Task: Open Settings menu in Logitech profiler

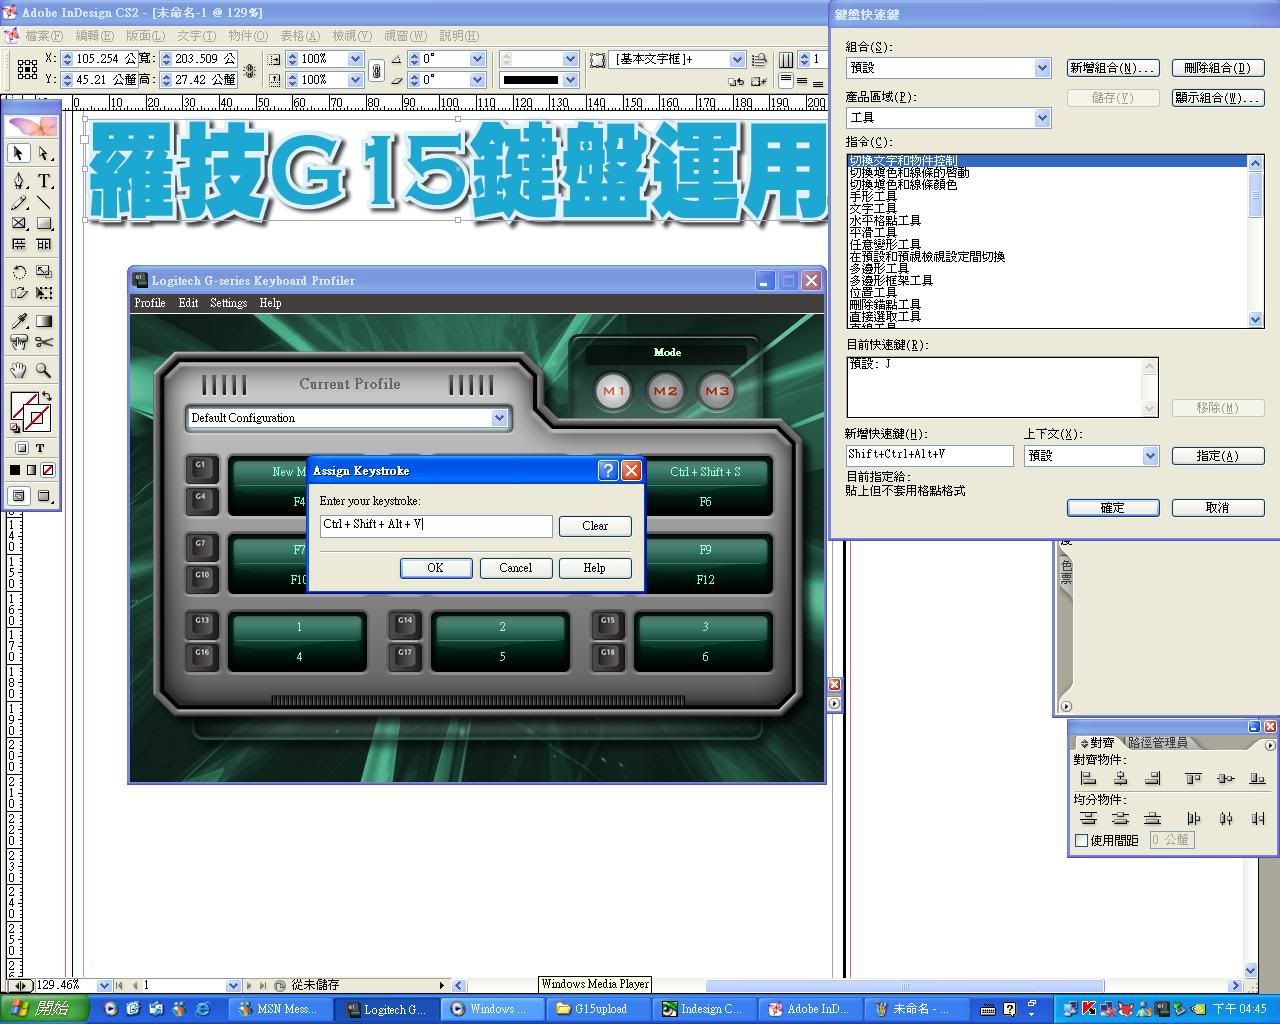Action: 228,303
